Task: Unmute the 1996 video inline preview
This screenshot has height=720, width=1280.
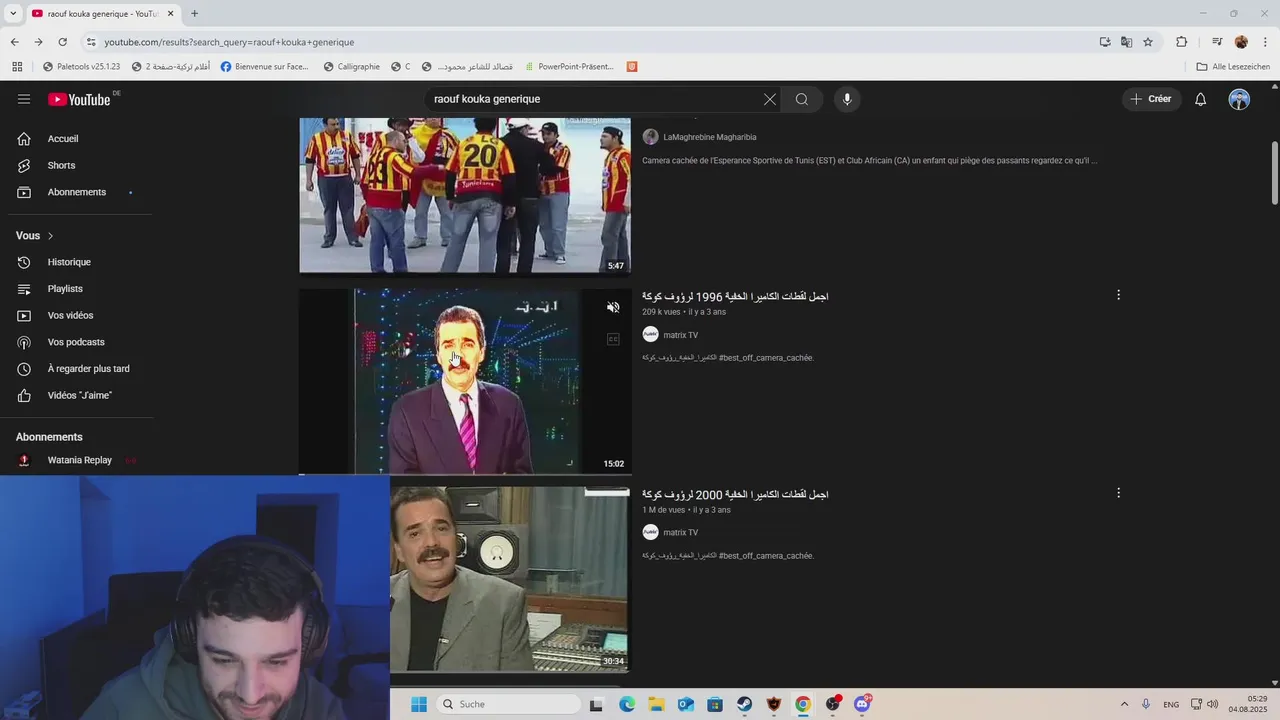Action: click(x=613, y=307)
